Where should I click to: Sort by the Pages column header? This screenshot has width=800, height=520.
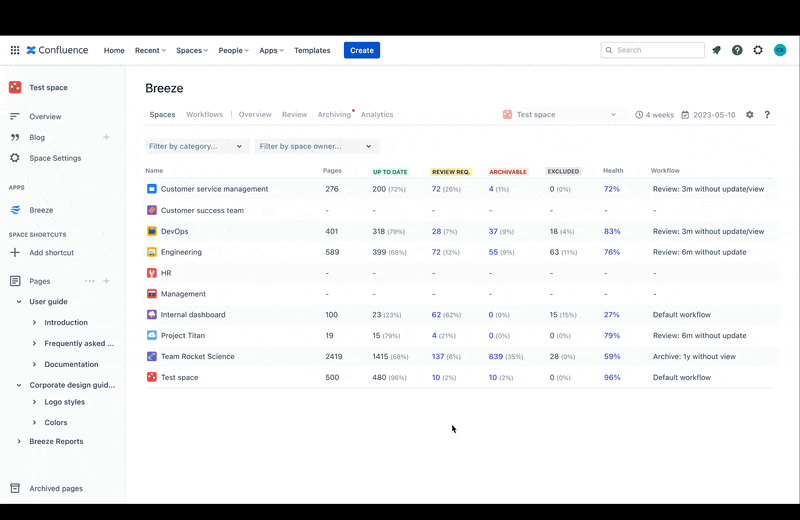click(332, 171)
